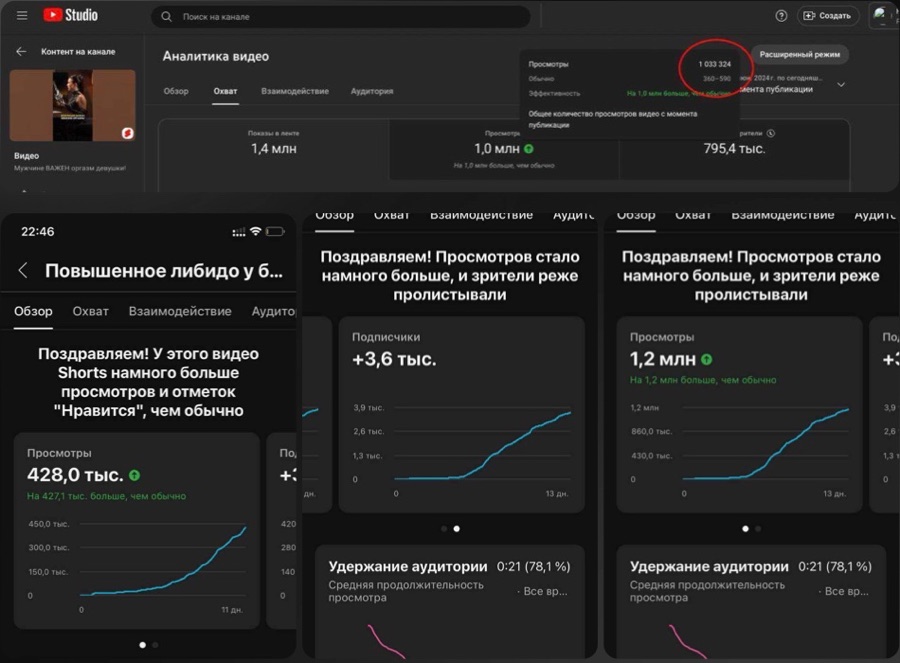Select second page dot under Просмотры 428,0 тыс. card
This screenshot has width=900, height=663.
(155, 645)
